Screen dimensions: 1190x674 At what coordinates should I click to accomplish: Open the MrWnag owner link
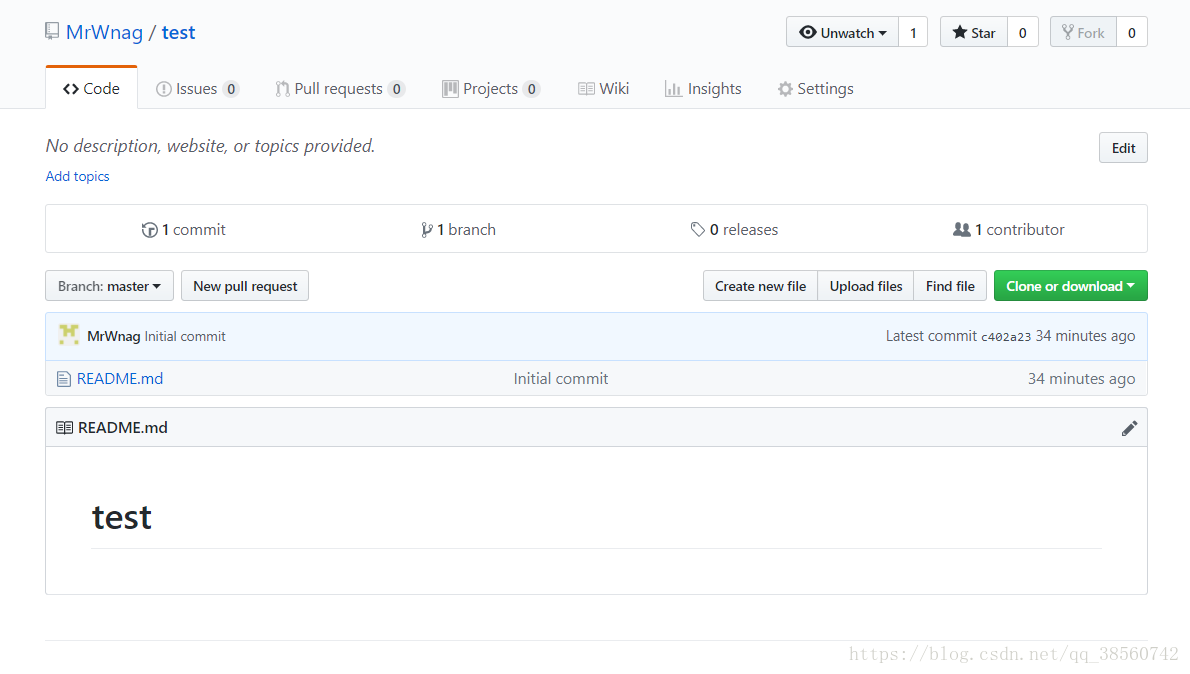(104, 33)
